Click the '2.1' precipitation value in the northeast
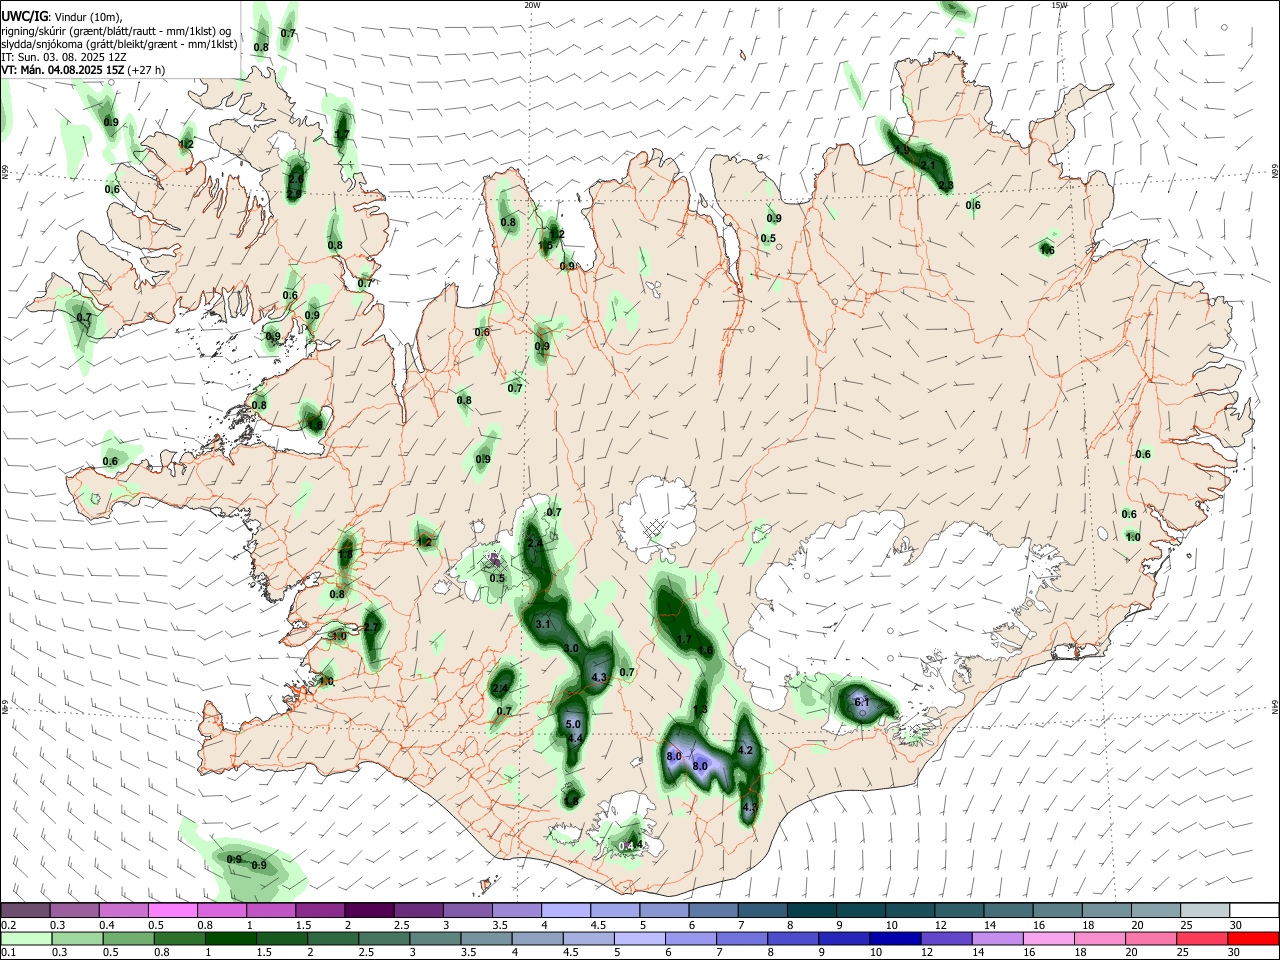1280x960 pixels. pos(927,165)
